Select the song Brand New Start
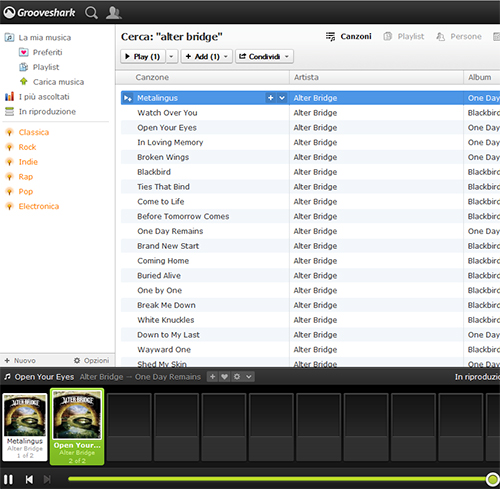This screenshot has width=500, height=489. [x=168, y=246]
